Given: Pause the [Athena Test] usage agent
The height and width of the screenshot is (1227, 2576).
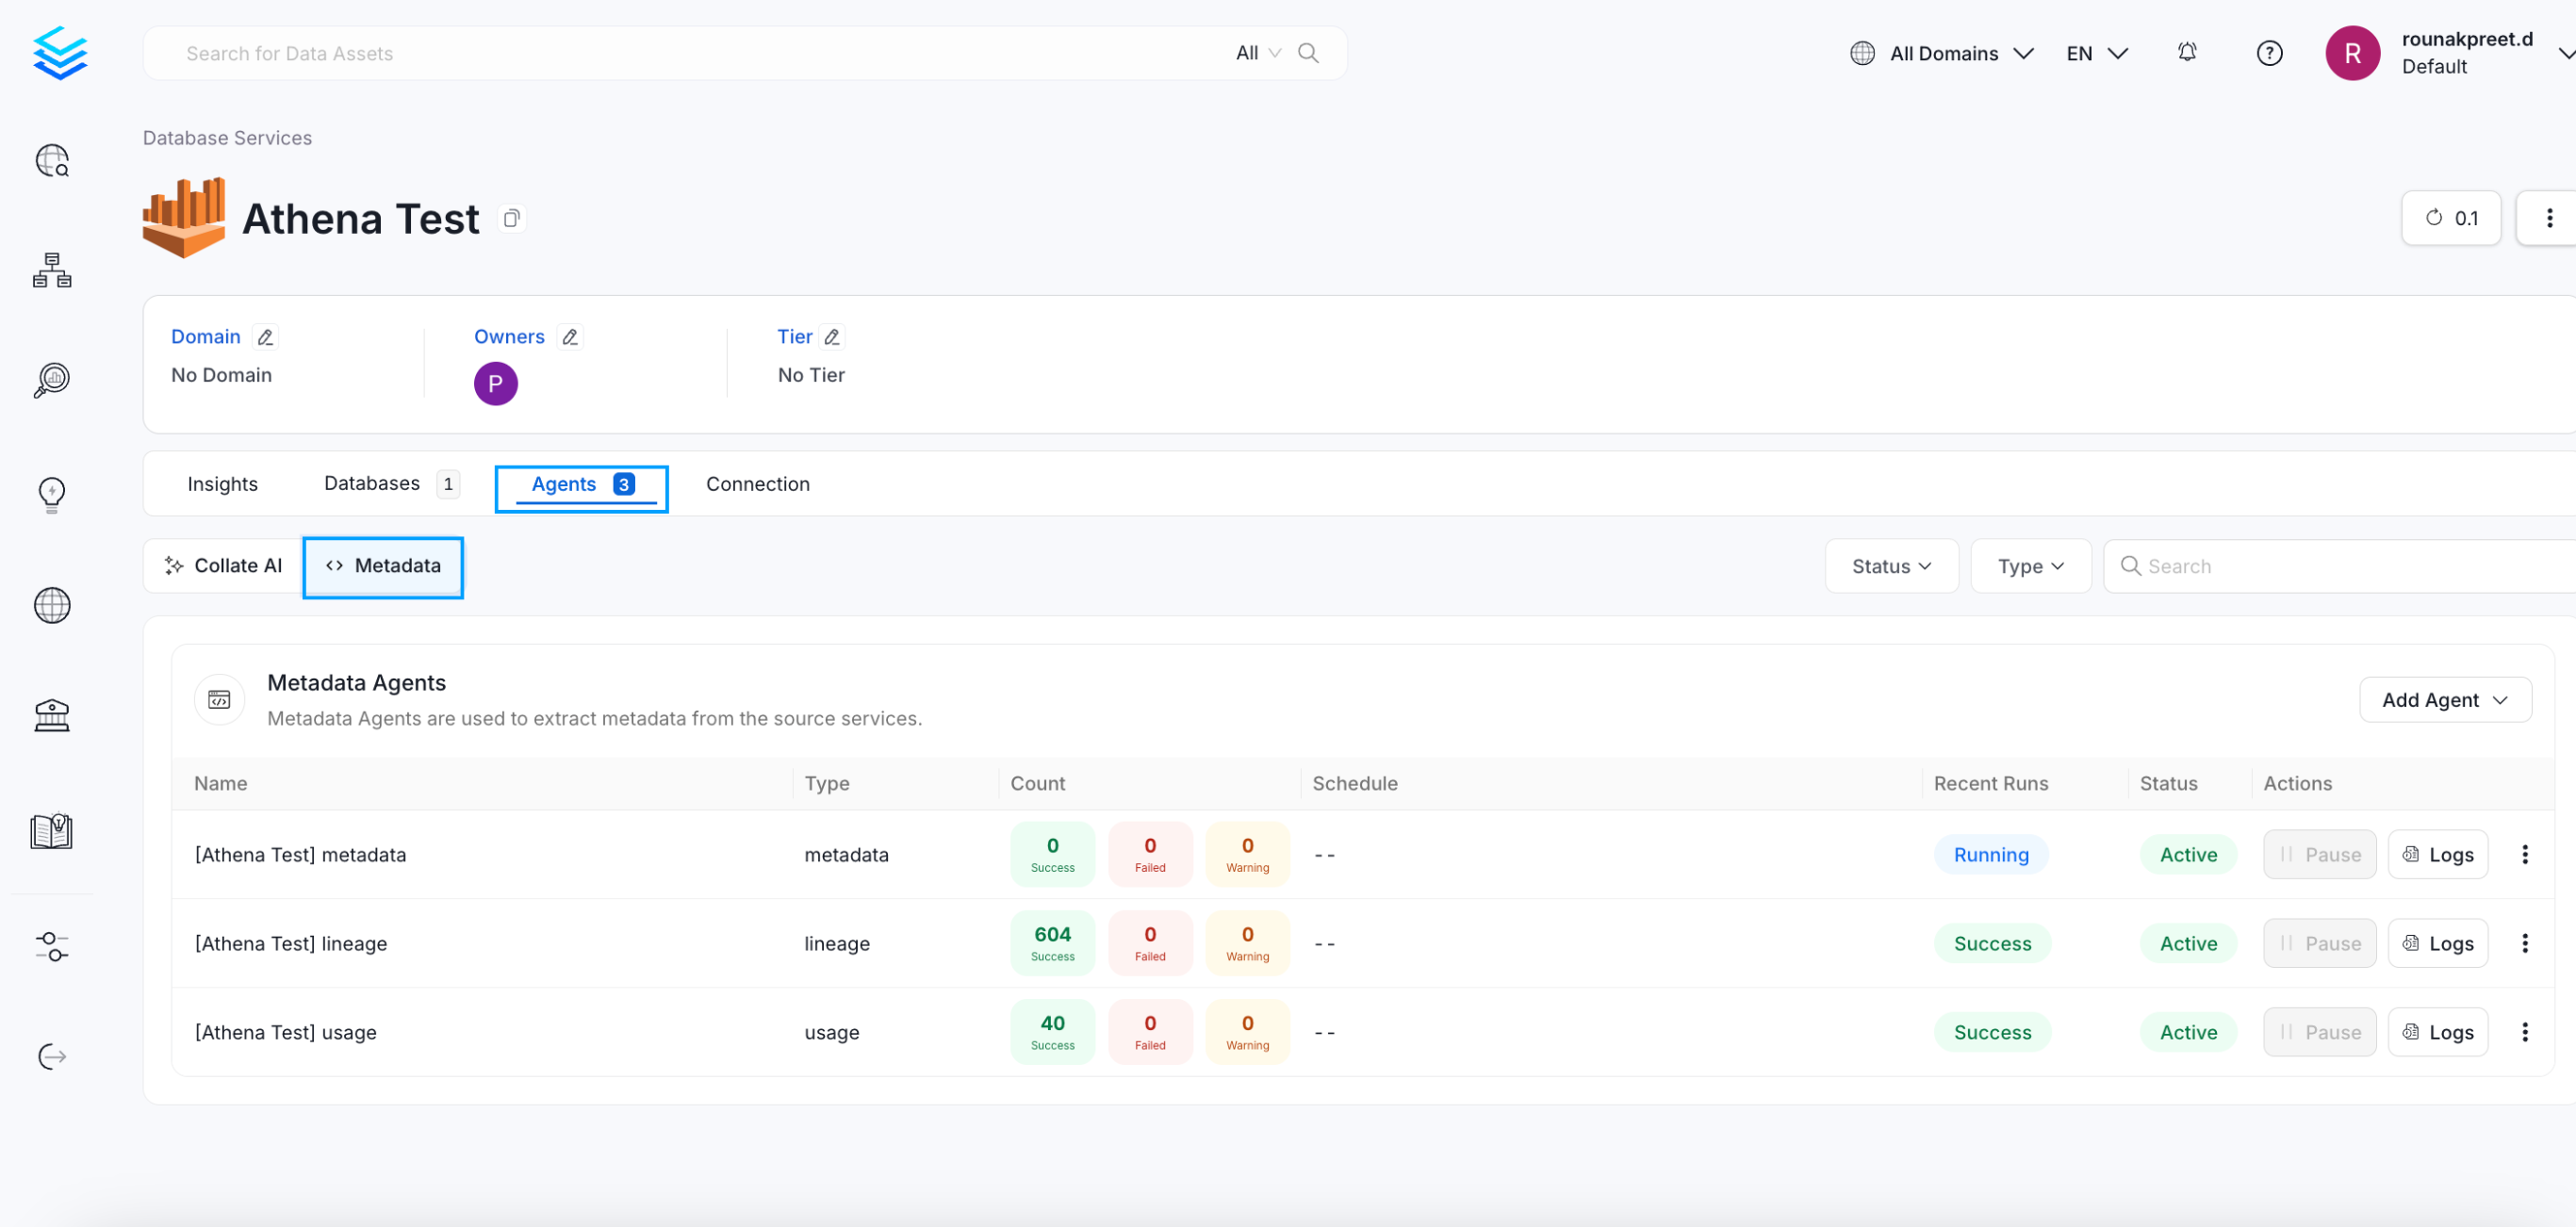Looking at the screenshot, I should [2319, 1031].
